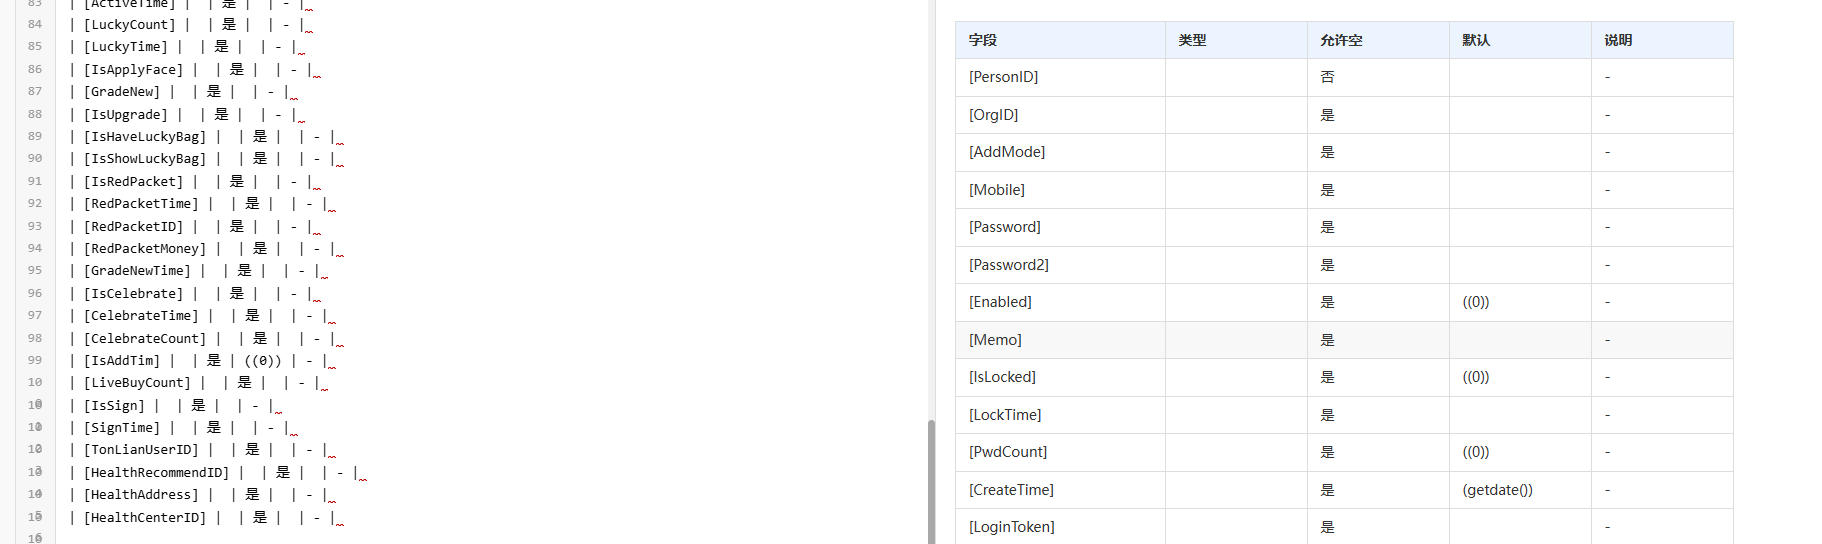Click the editor's vertical scrollbar thumb
This screenshot has width=1822, height=544.
pyautogui.click(x=931, y=482)
